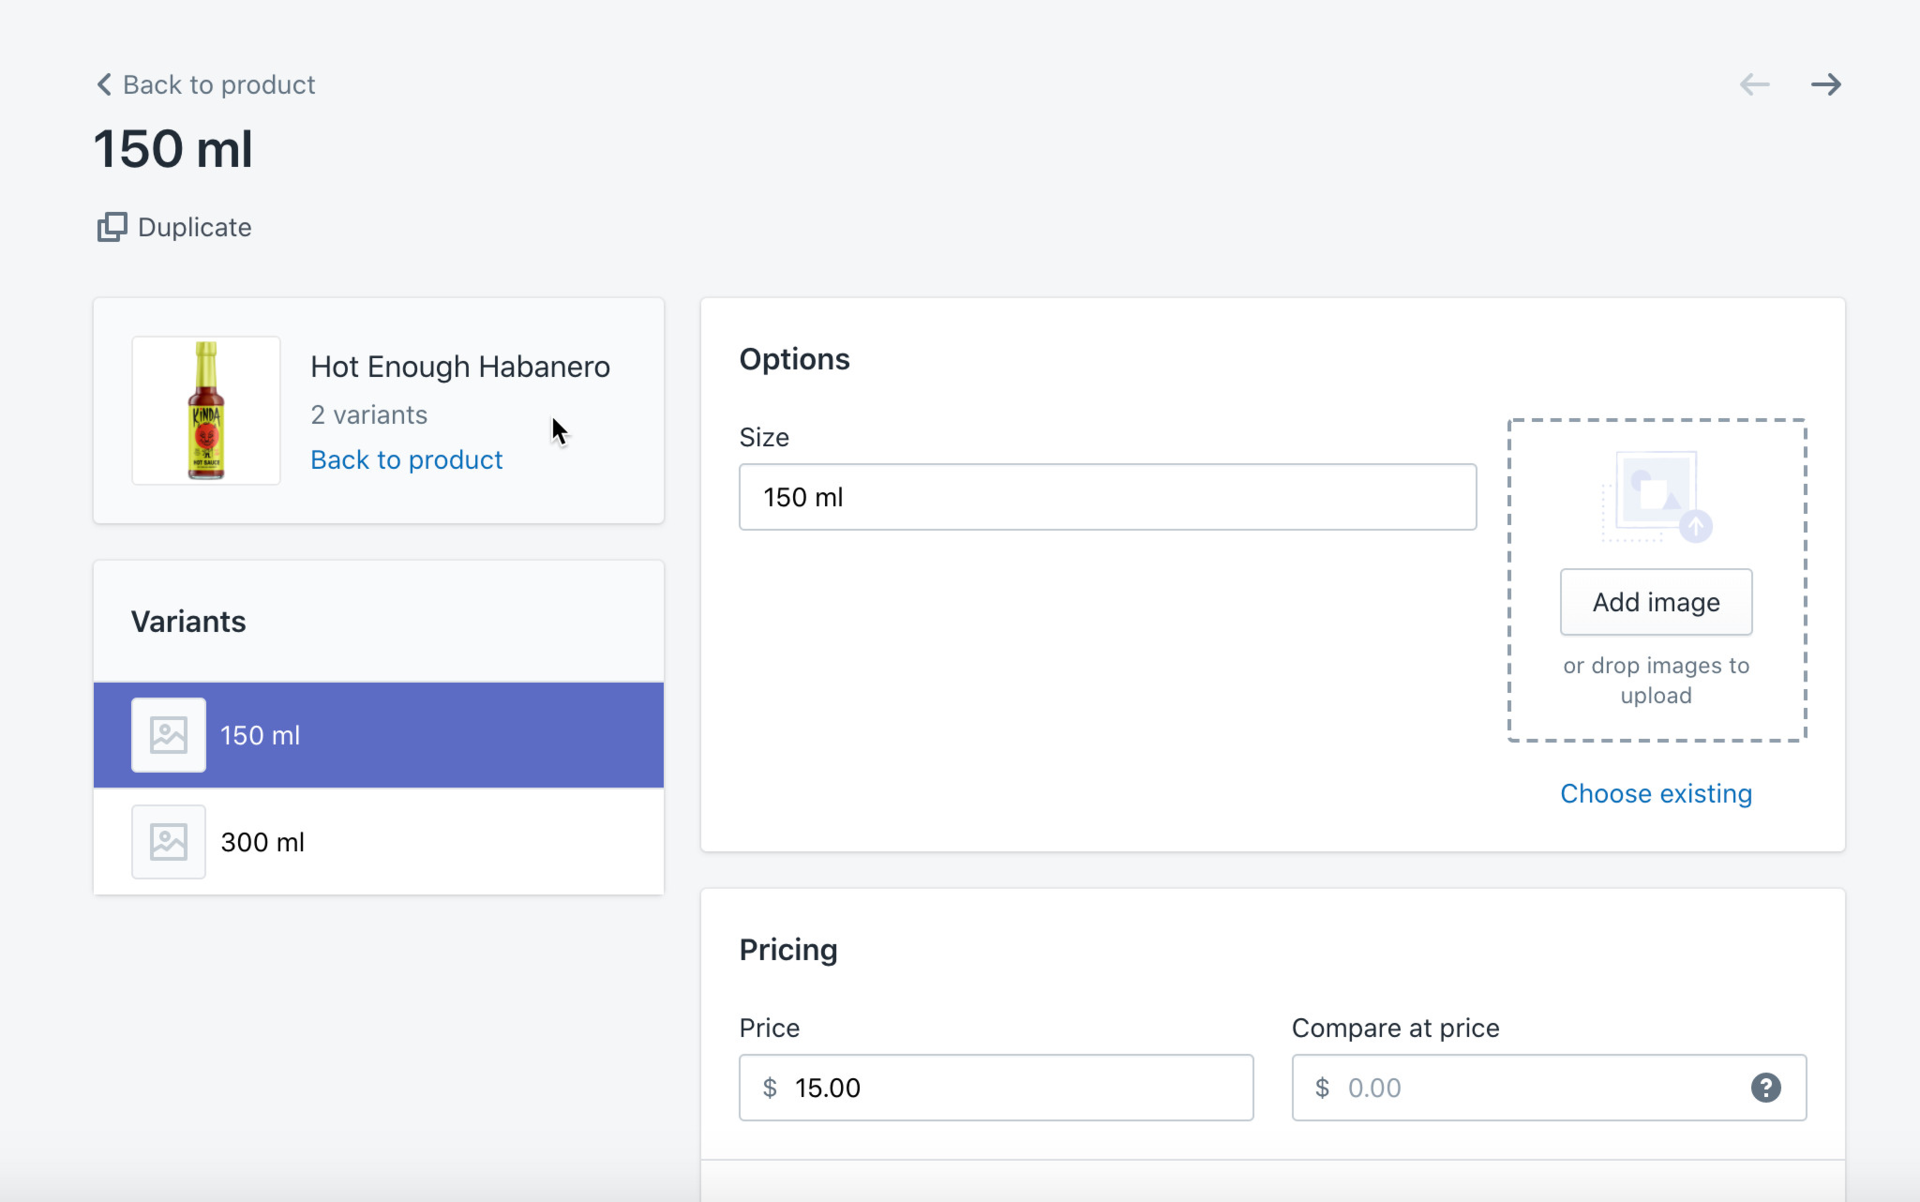Click the Size input field showing 150 ml
Screen dimensions: 1920x1202
[x=1107, y=496]
